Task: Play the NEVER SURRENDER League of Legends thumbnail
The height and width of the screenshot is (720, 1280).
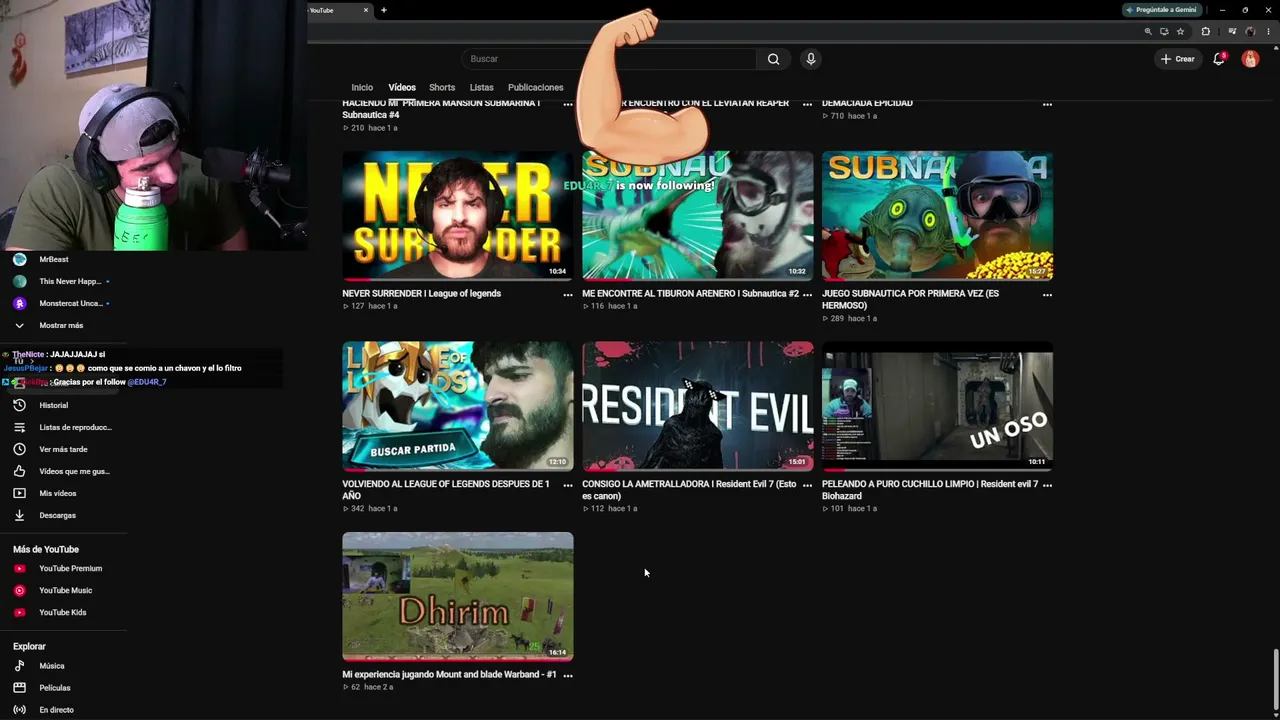Action: (458, 216)
